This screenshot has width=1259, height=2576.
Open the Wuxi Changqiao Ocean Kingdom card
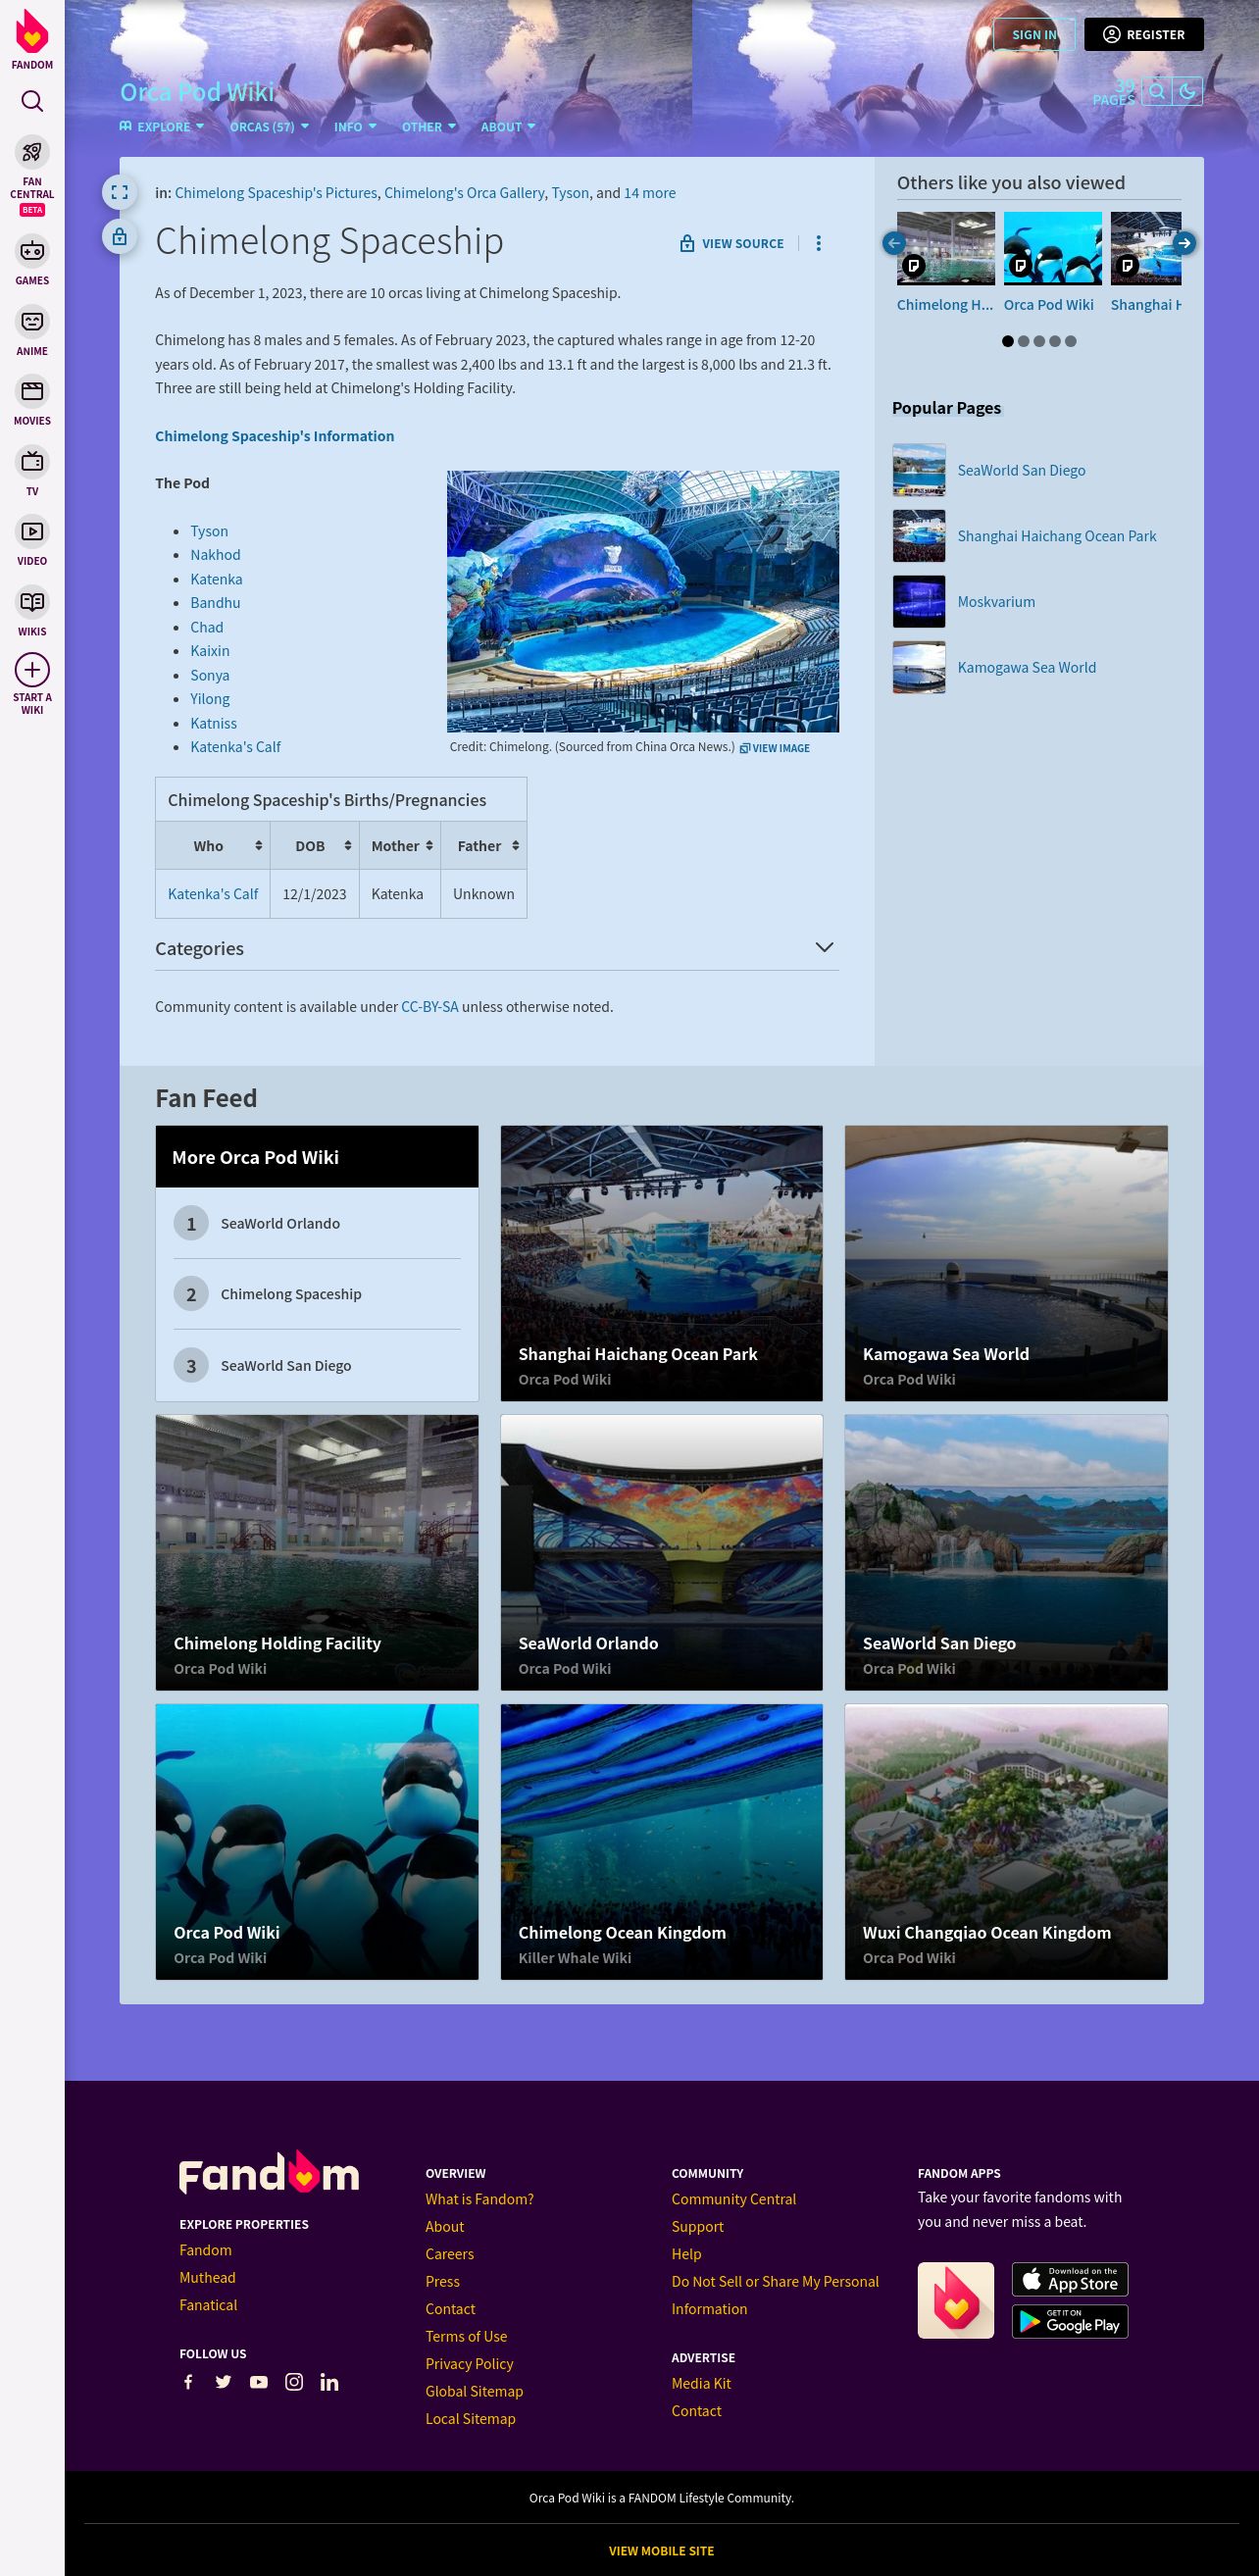coord(1006,1842)
